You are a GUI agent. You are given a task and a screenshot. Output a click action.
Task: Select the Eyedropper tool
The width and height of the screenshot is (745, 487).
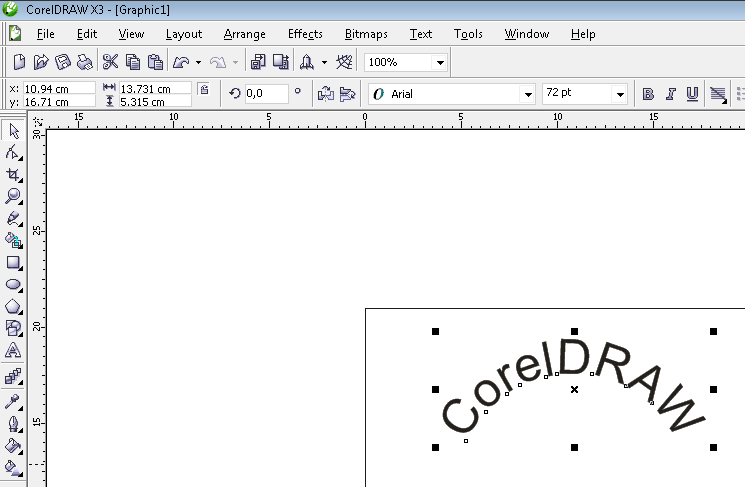[13, 401]
